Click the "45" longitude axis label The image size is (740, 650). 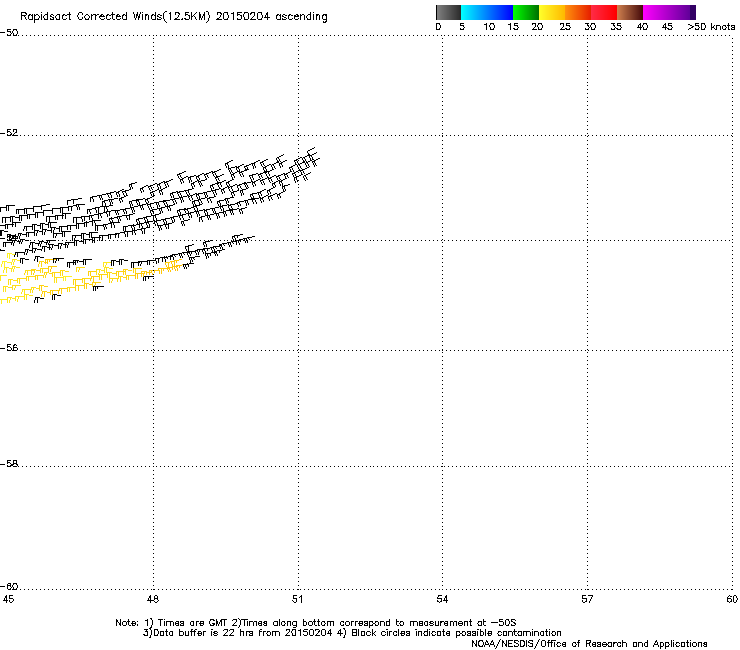(x=8, y=599)
